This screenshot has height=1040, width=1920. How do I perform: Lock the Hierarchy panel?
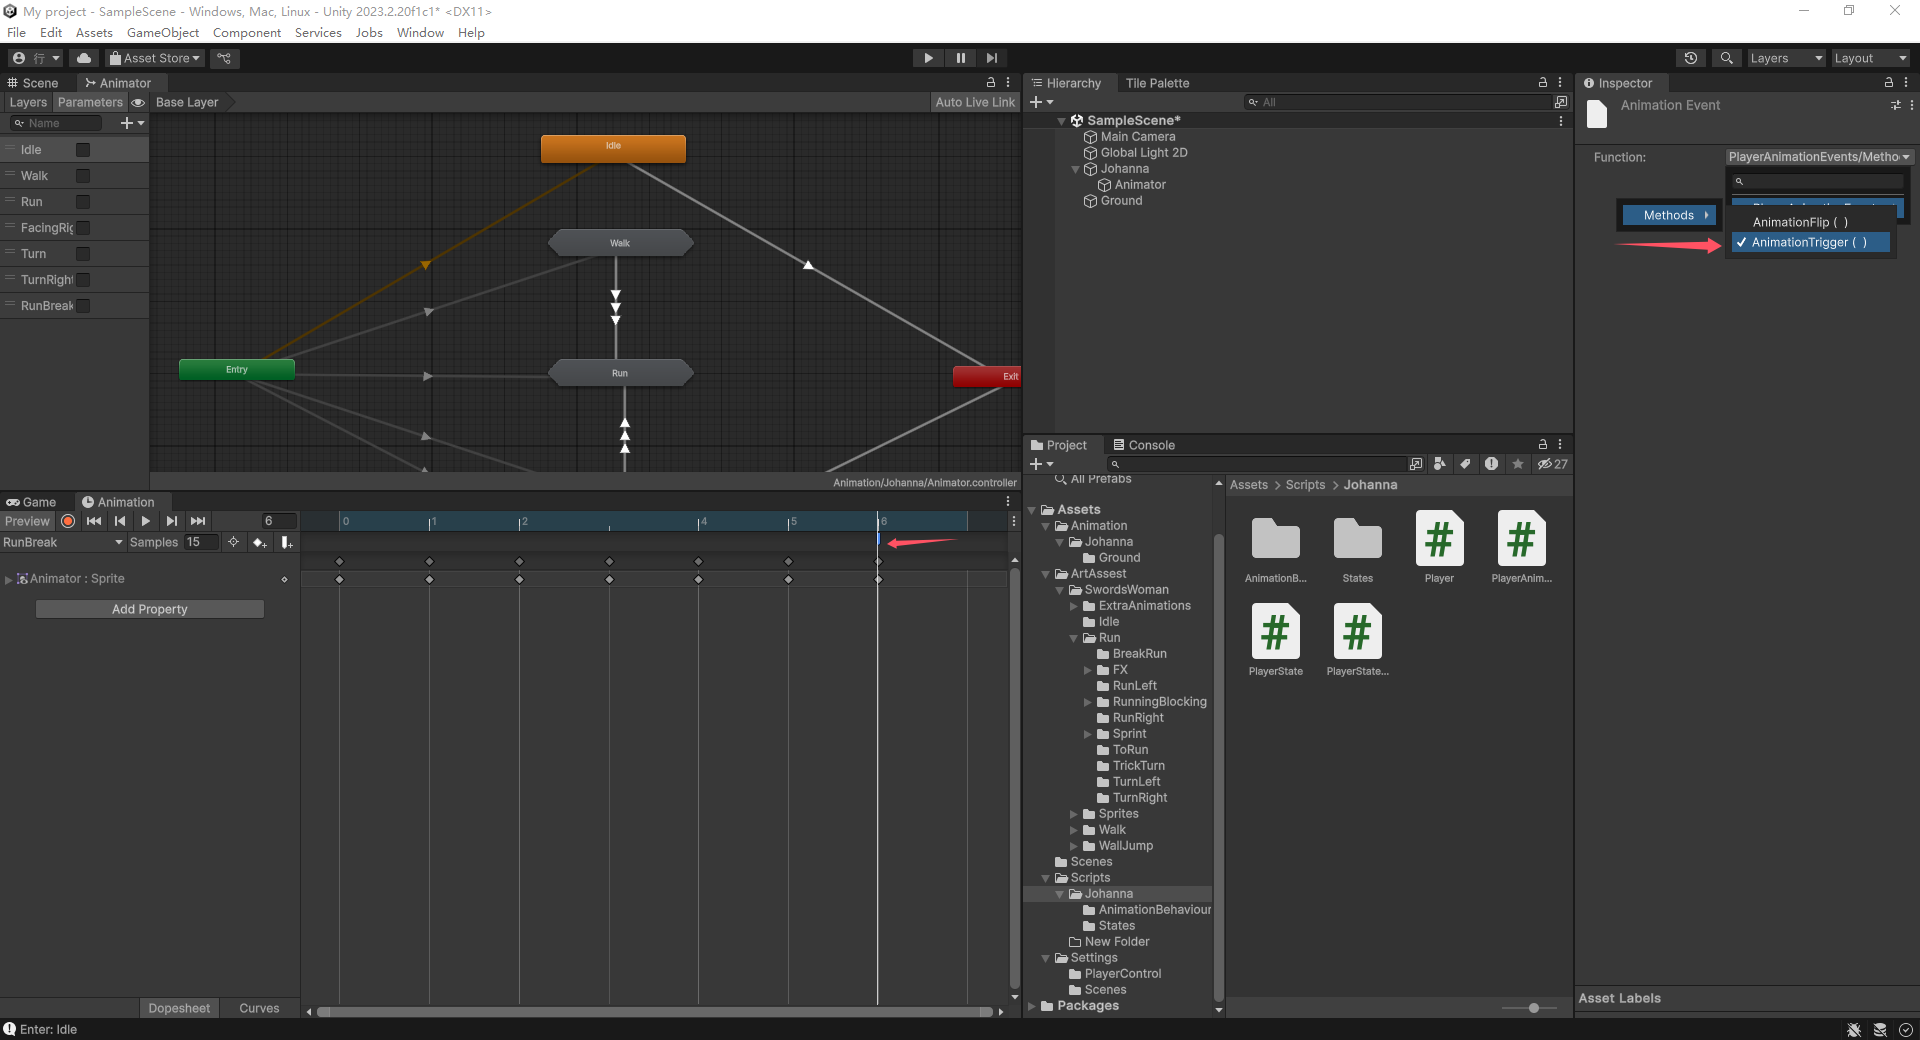tap(1543, 83)
